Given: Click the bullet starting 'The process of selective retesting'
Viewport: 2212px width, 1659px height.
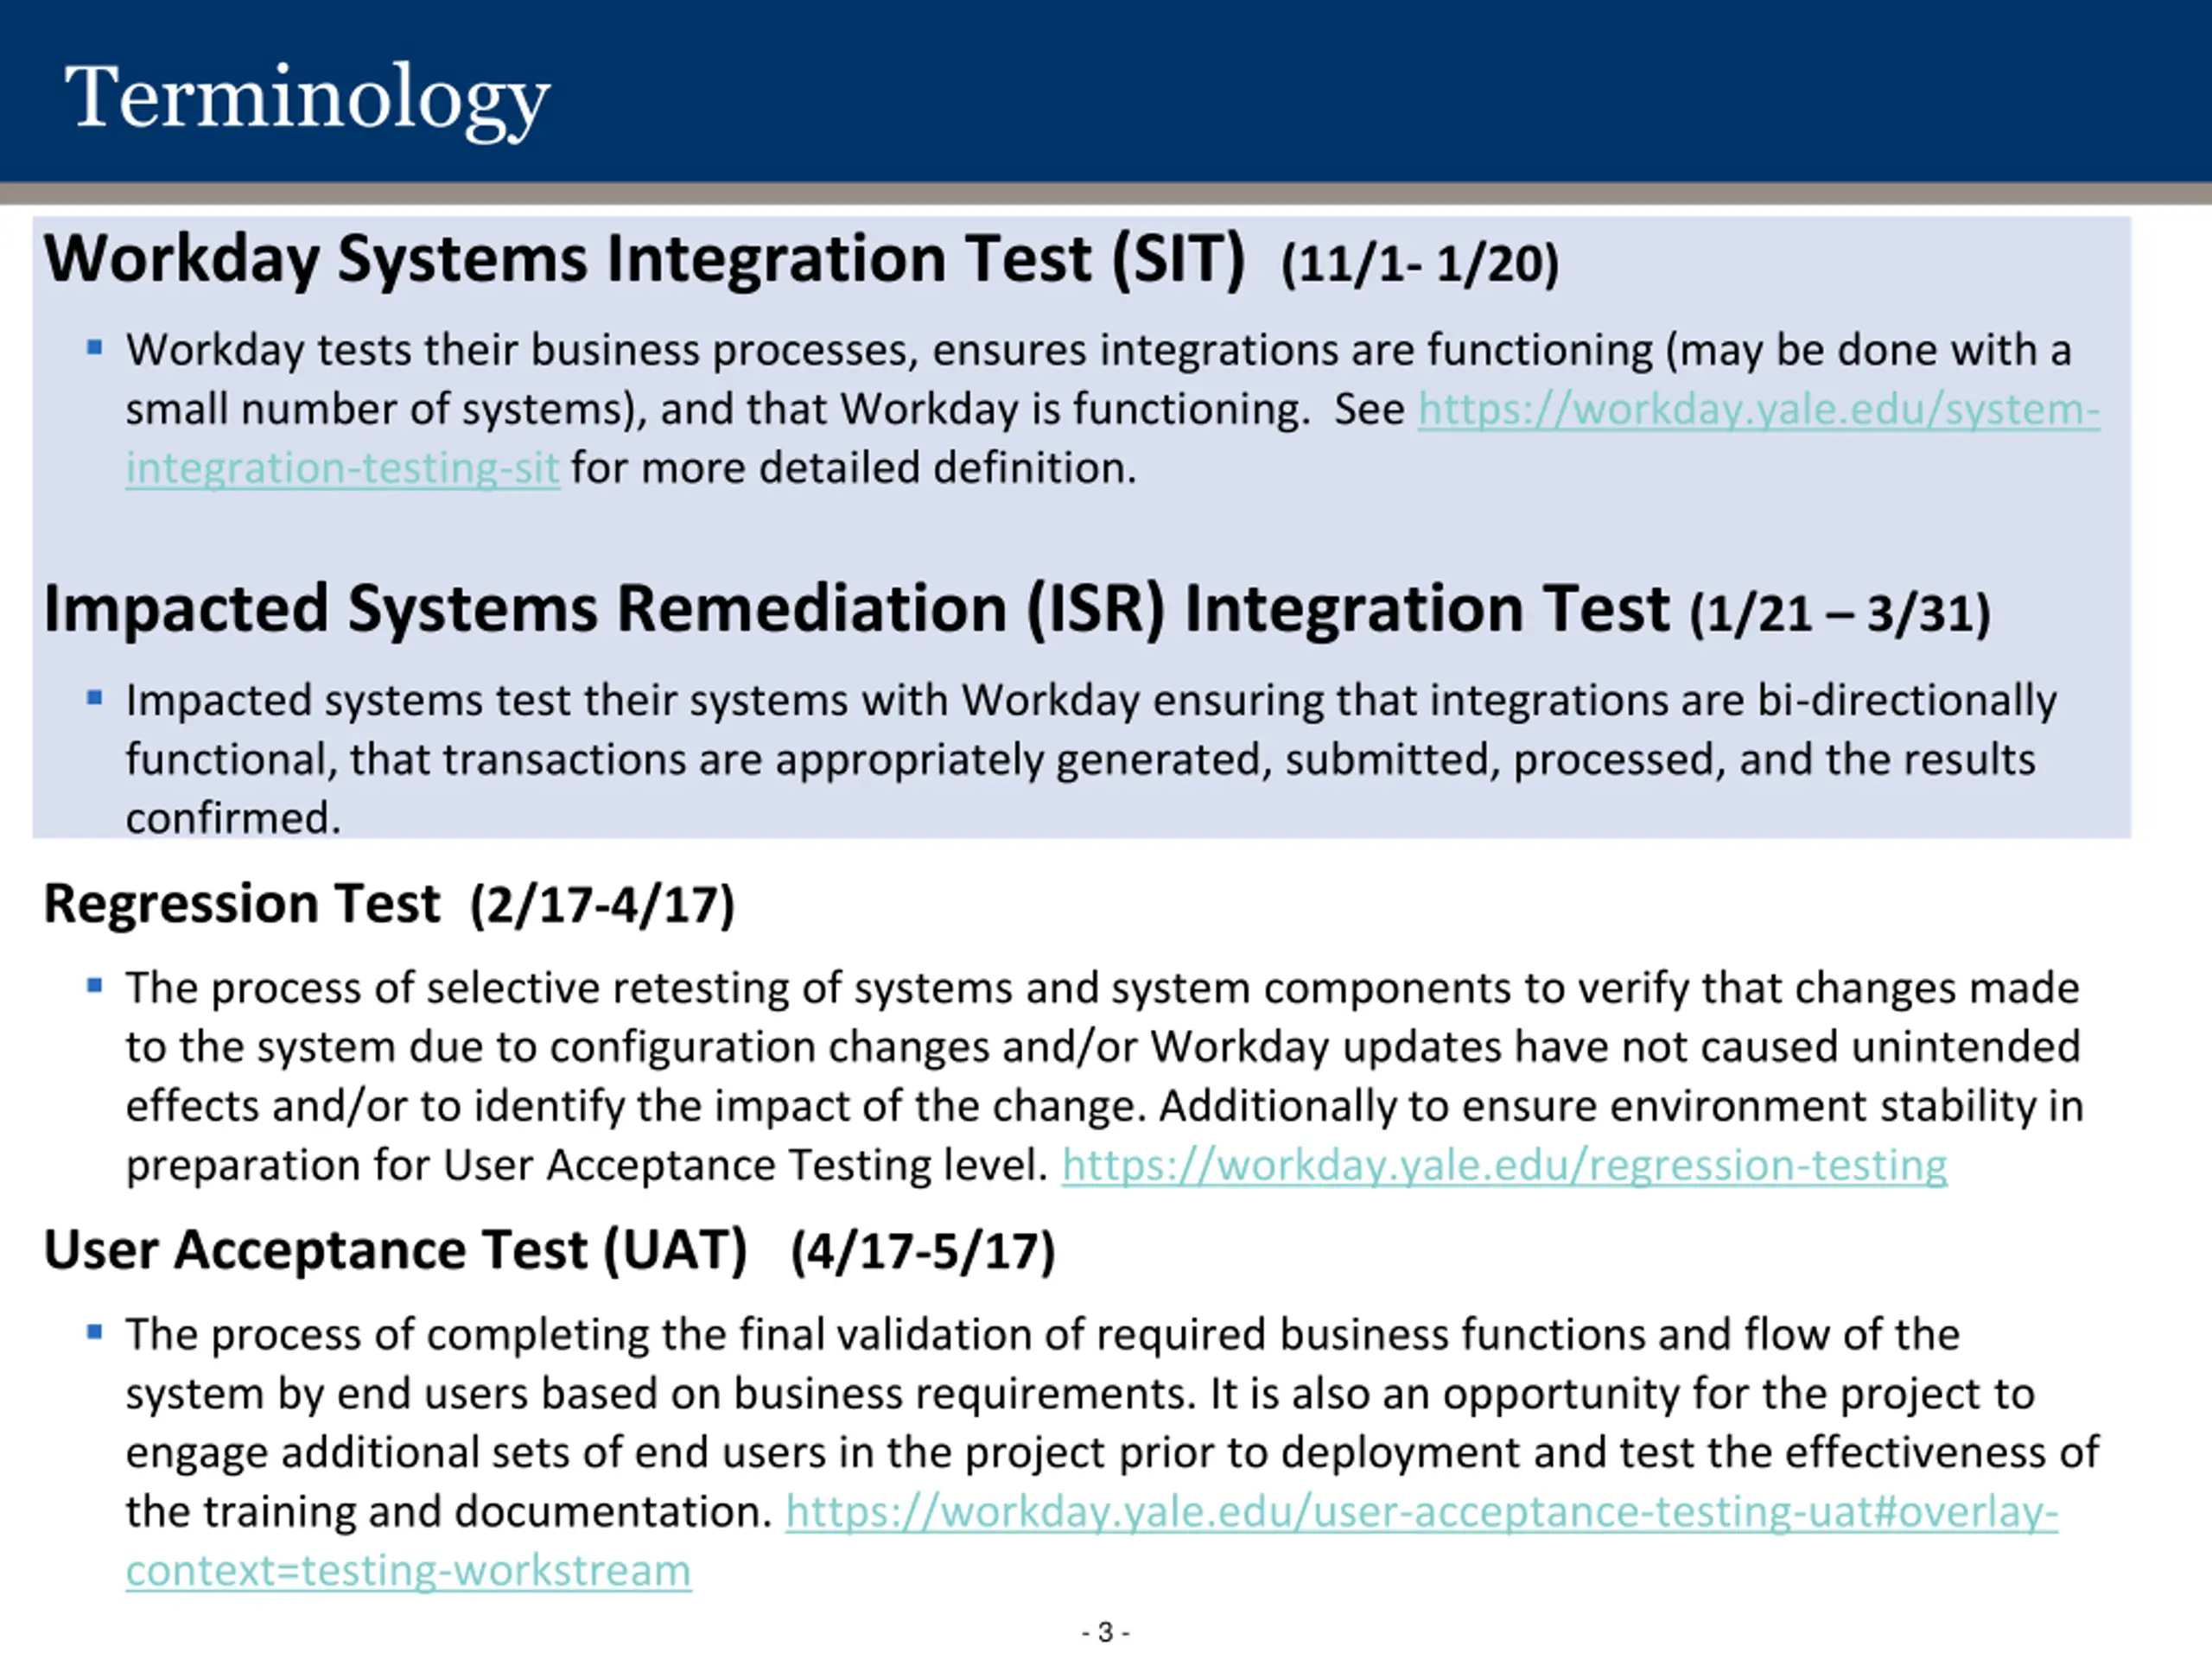Looking at the screenshot, I should coord(1105,1076).
